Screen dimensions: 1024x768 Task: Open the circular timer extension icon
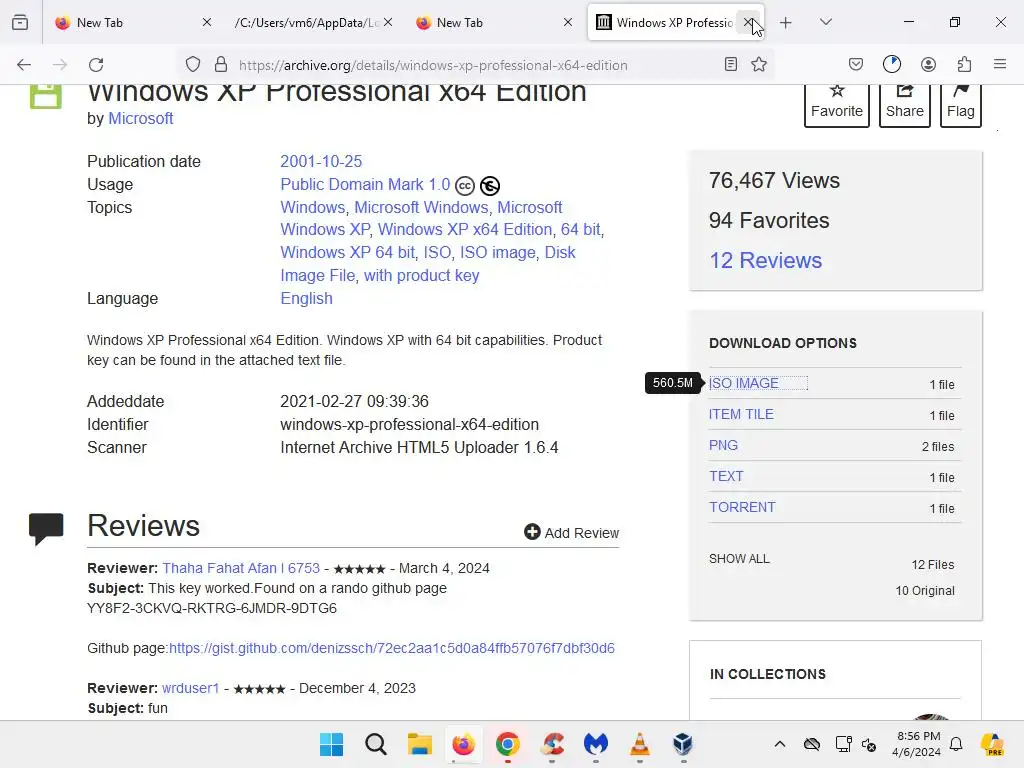click(x=891, y=65)
